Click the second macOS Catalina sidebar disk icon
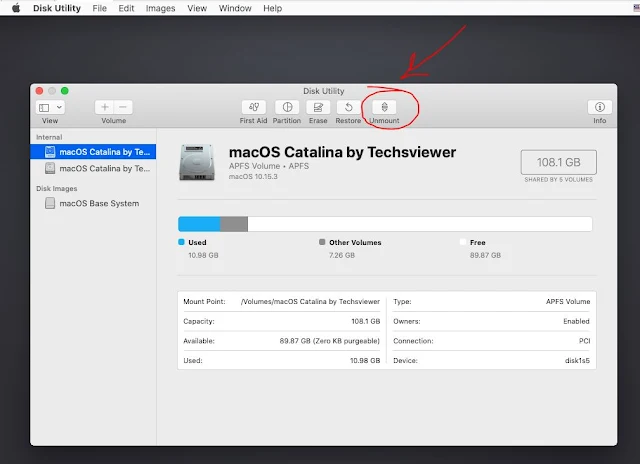The width and height of the screenshot is (640, 464). (50, 168)
